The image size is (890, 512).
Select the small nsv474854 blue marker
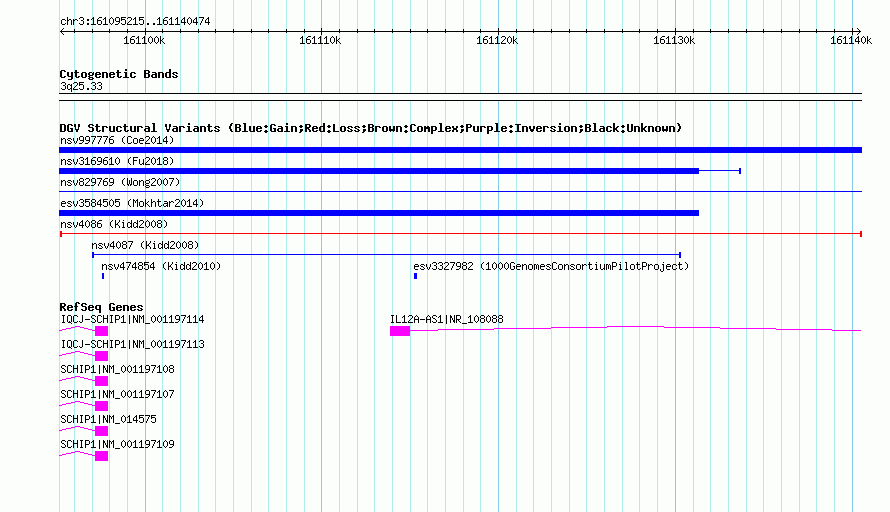coord(103,276)
